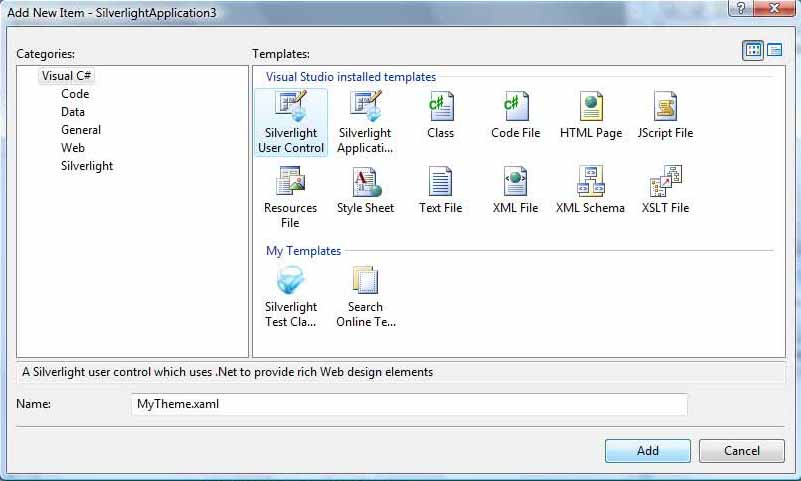Viewport: 801px width, 481px height.
Task: Pick the Code File template
Action: [x=515, y=115]
